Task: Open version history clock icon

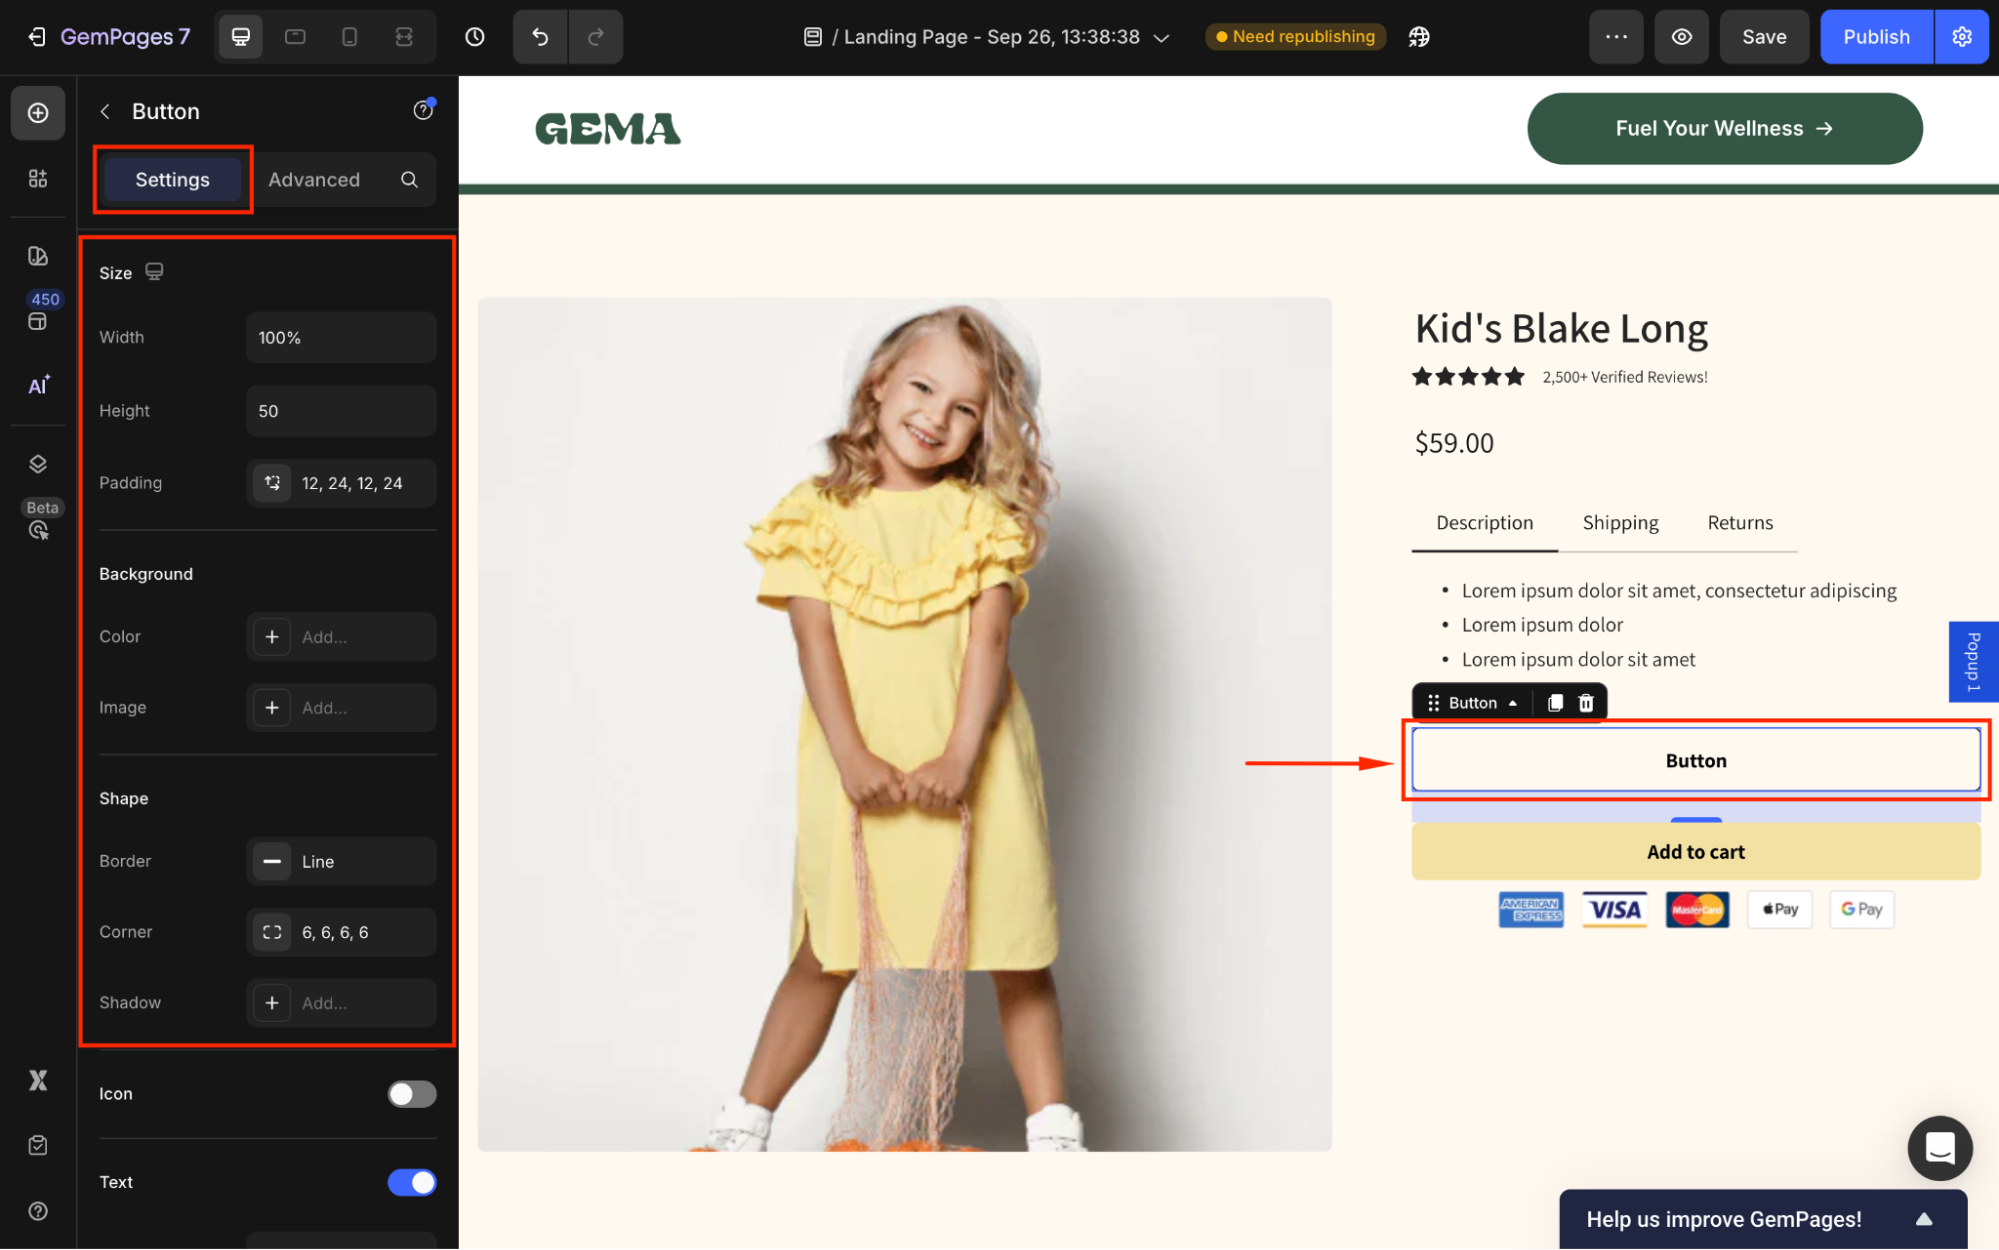Action: [475, 37]
